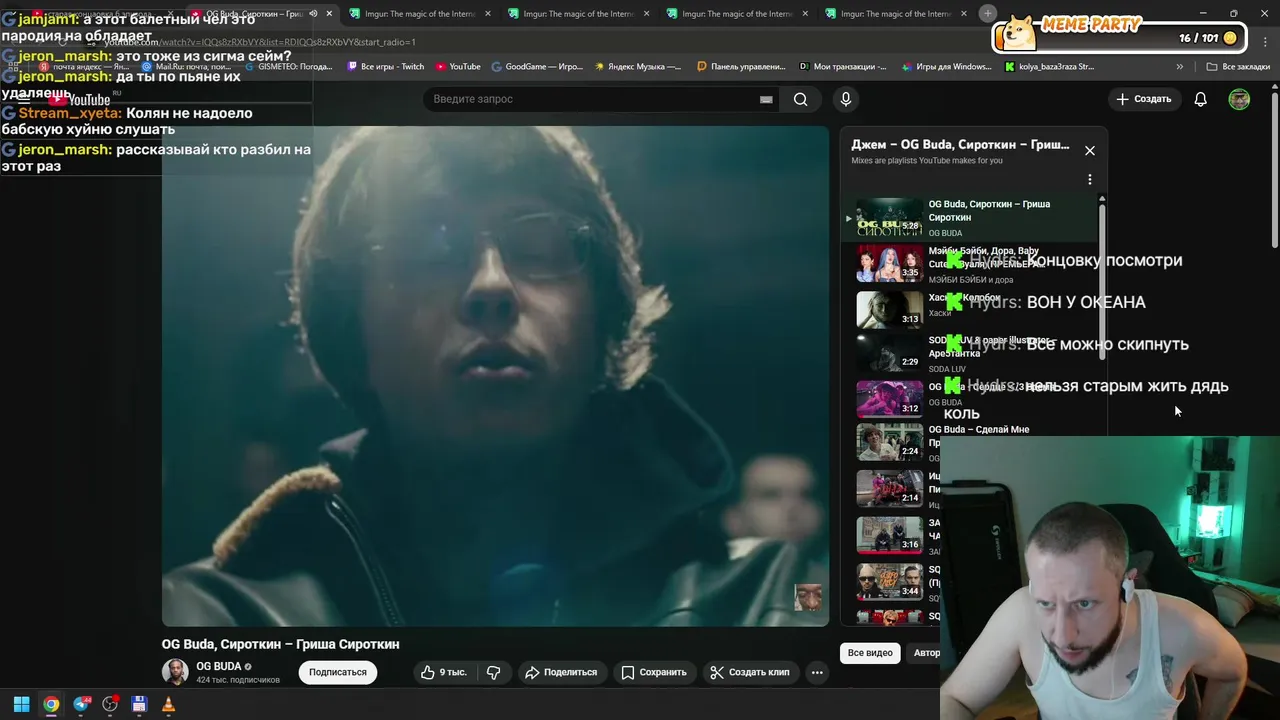Open the on-screen keyboard icon in search box
The width and height of the screenshot is (1280, 720).
766,99
